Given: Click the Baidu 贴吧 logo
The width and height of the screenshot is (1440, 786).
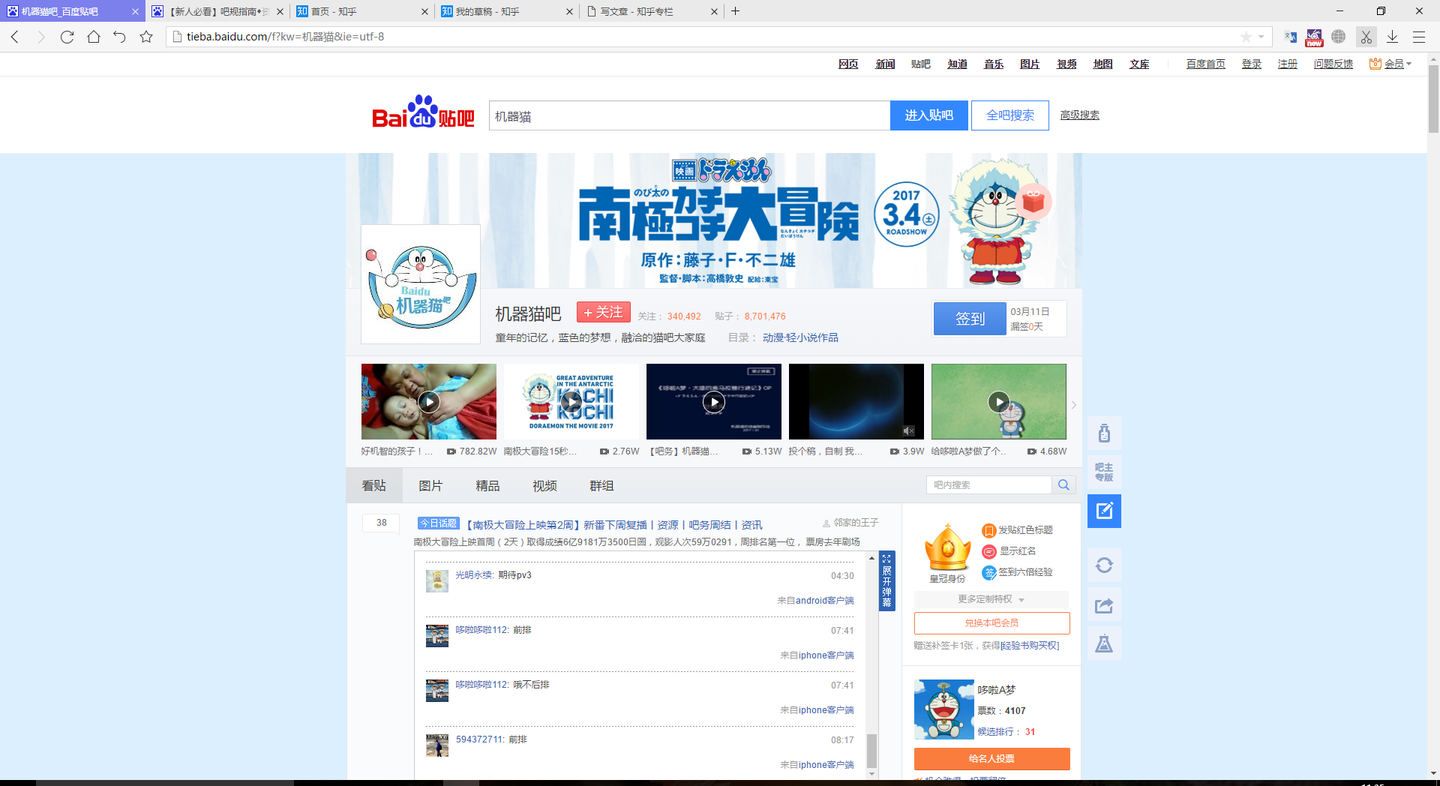Looking at the screenshot, I should click(423, 113).
